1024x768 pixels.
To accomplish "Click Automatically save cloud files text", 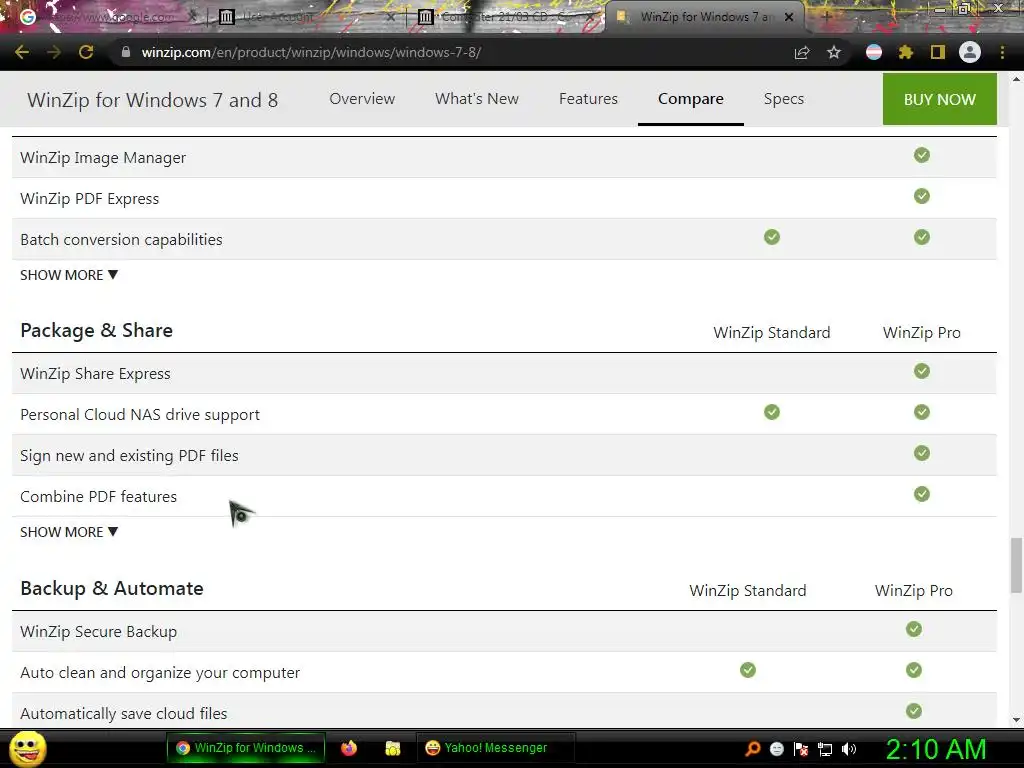I will pos(123,714).
